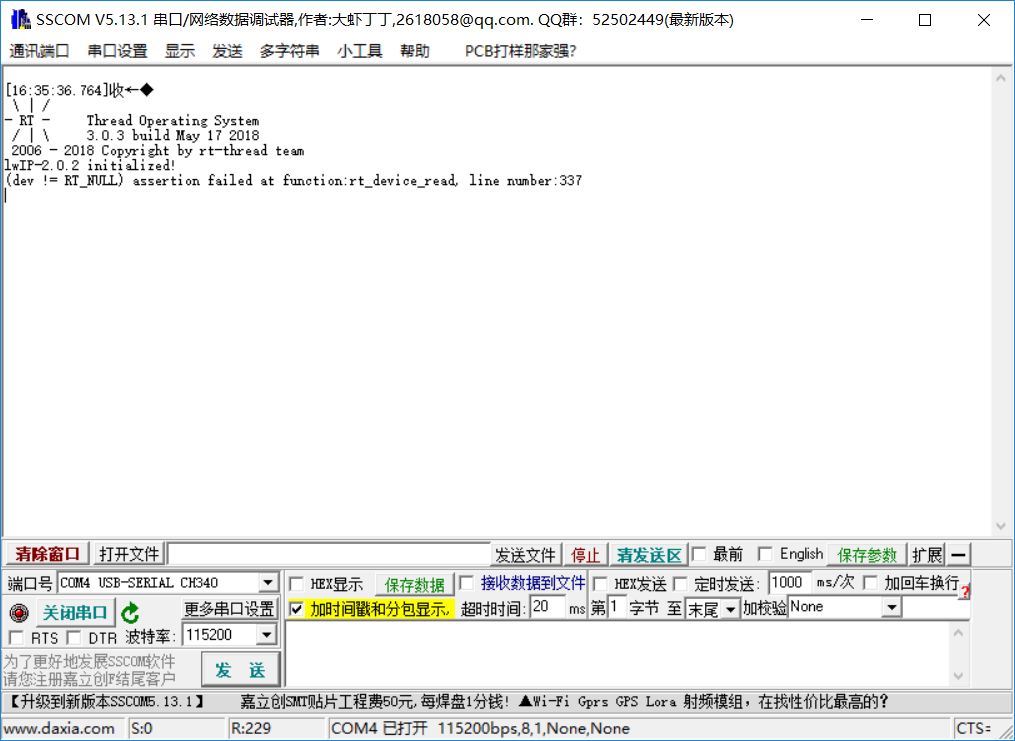Toggle the 最前 checkbox
Screen dimensions: 1015x741
click(x=699, y=555)
